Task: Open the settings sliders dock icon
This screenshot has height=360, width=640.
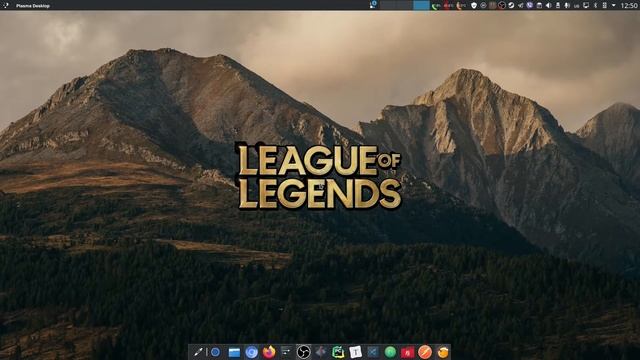Action: 286,352
